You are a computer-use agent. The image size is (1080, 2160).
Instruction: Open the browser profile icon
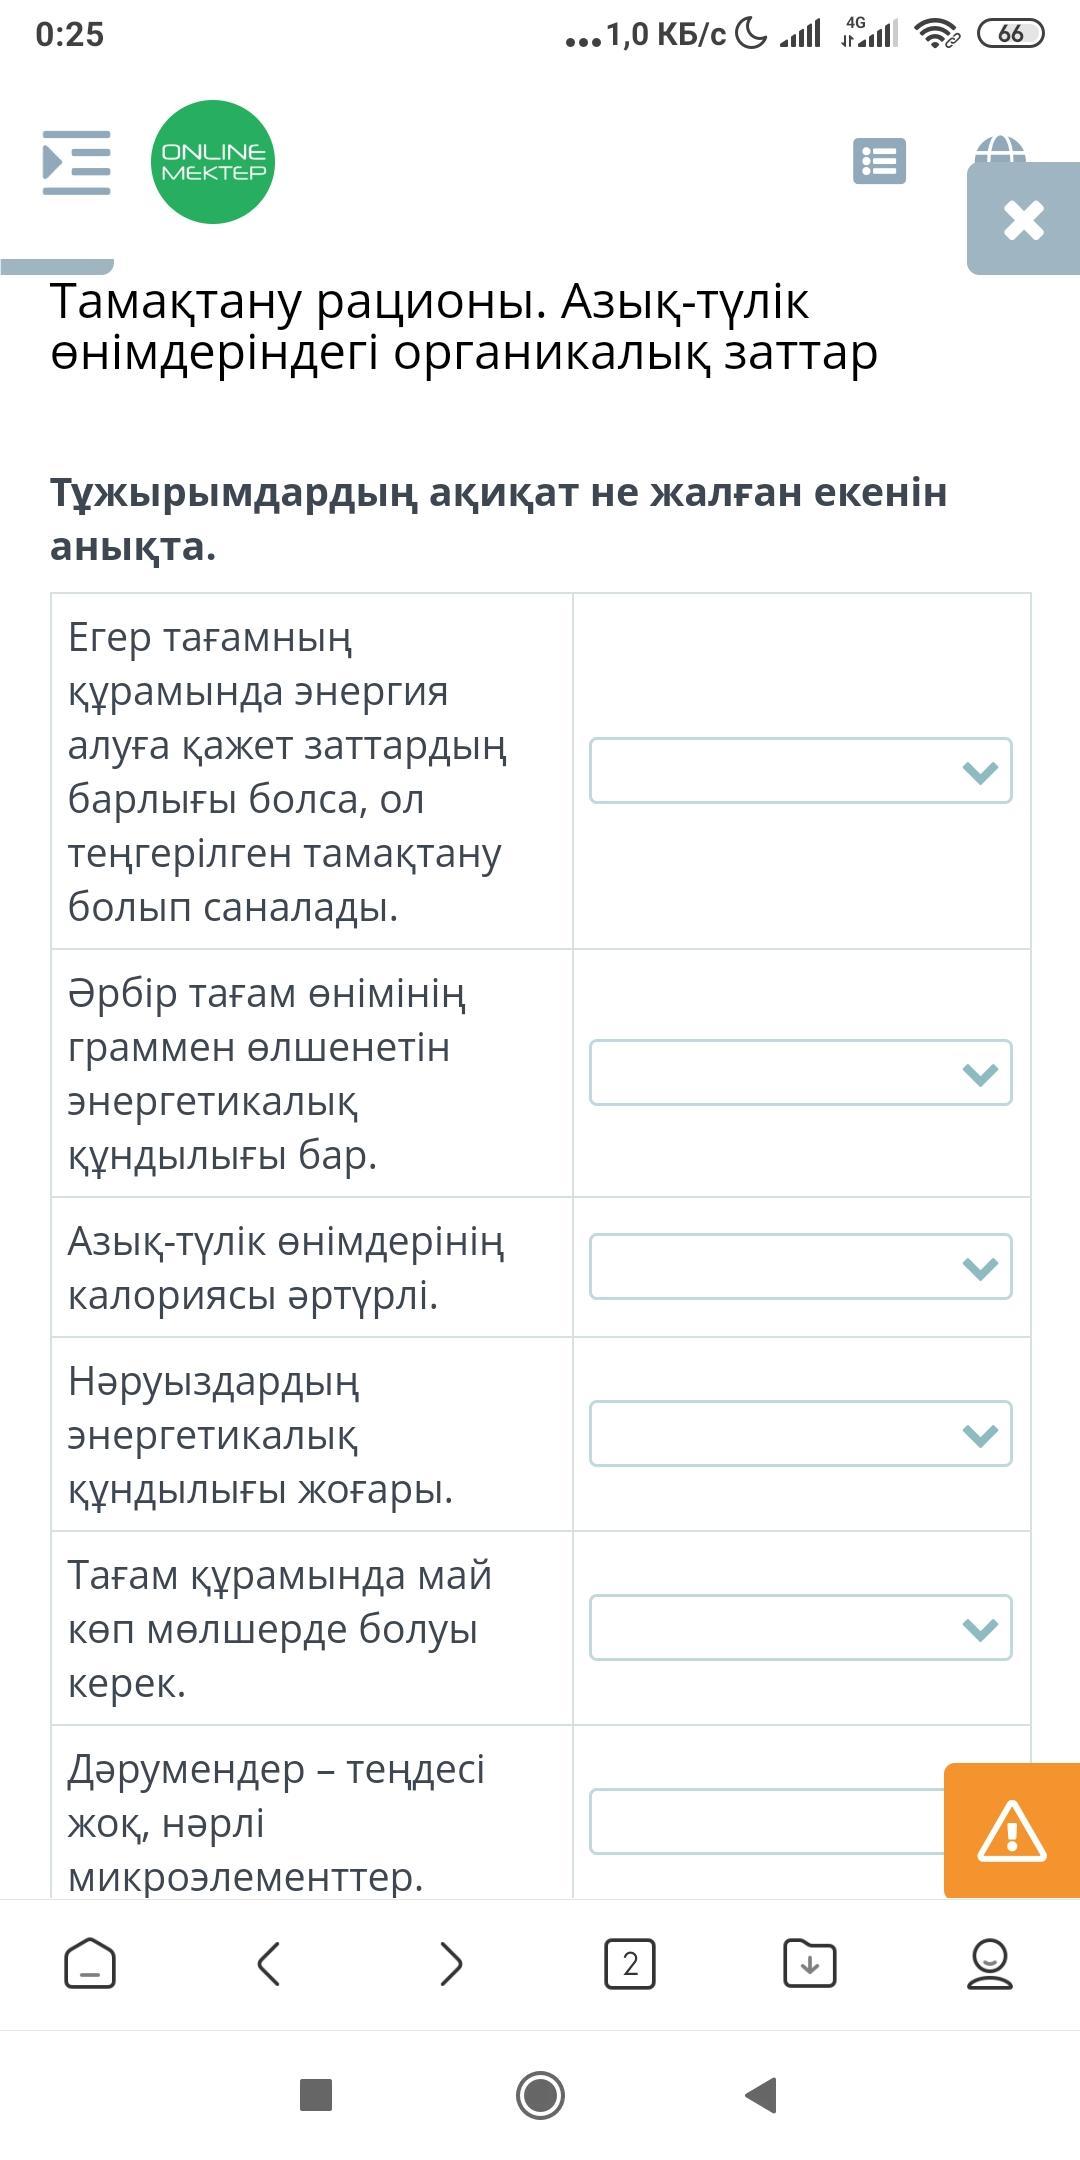990,1964
